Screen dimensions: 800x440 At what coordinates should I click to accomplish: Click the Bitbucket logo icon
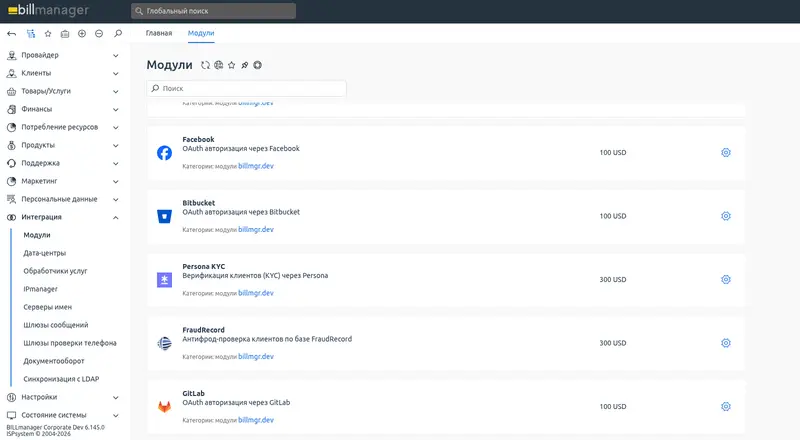coord(164,216)
